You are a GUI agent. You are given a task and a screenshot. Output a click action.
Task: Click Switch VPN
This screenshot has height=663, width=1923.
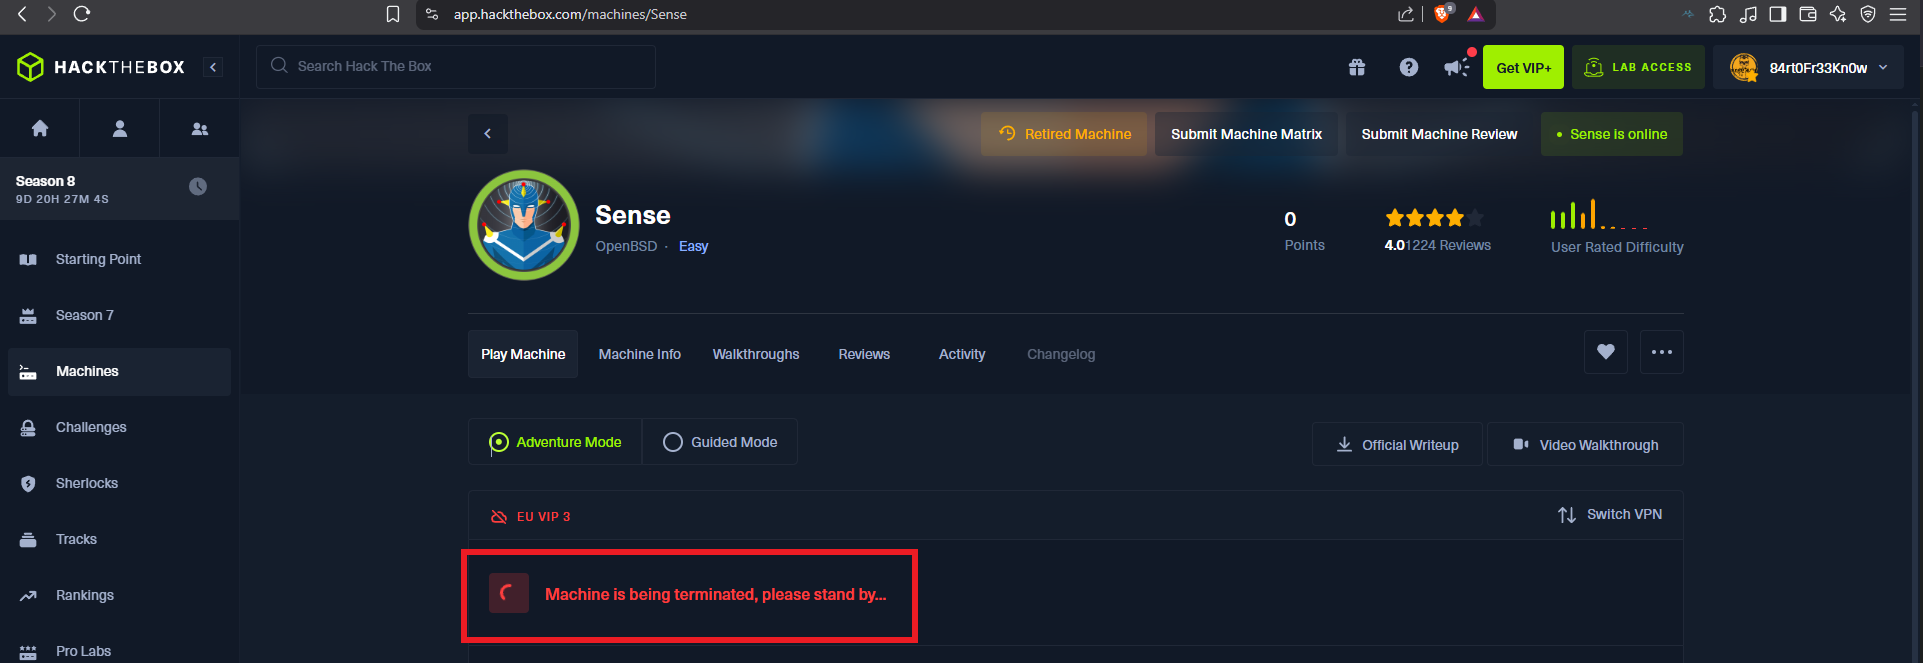click(x=1610, y=514)
